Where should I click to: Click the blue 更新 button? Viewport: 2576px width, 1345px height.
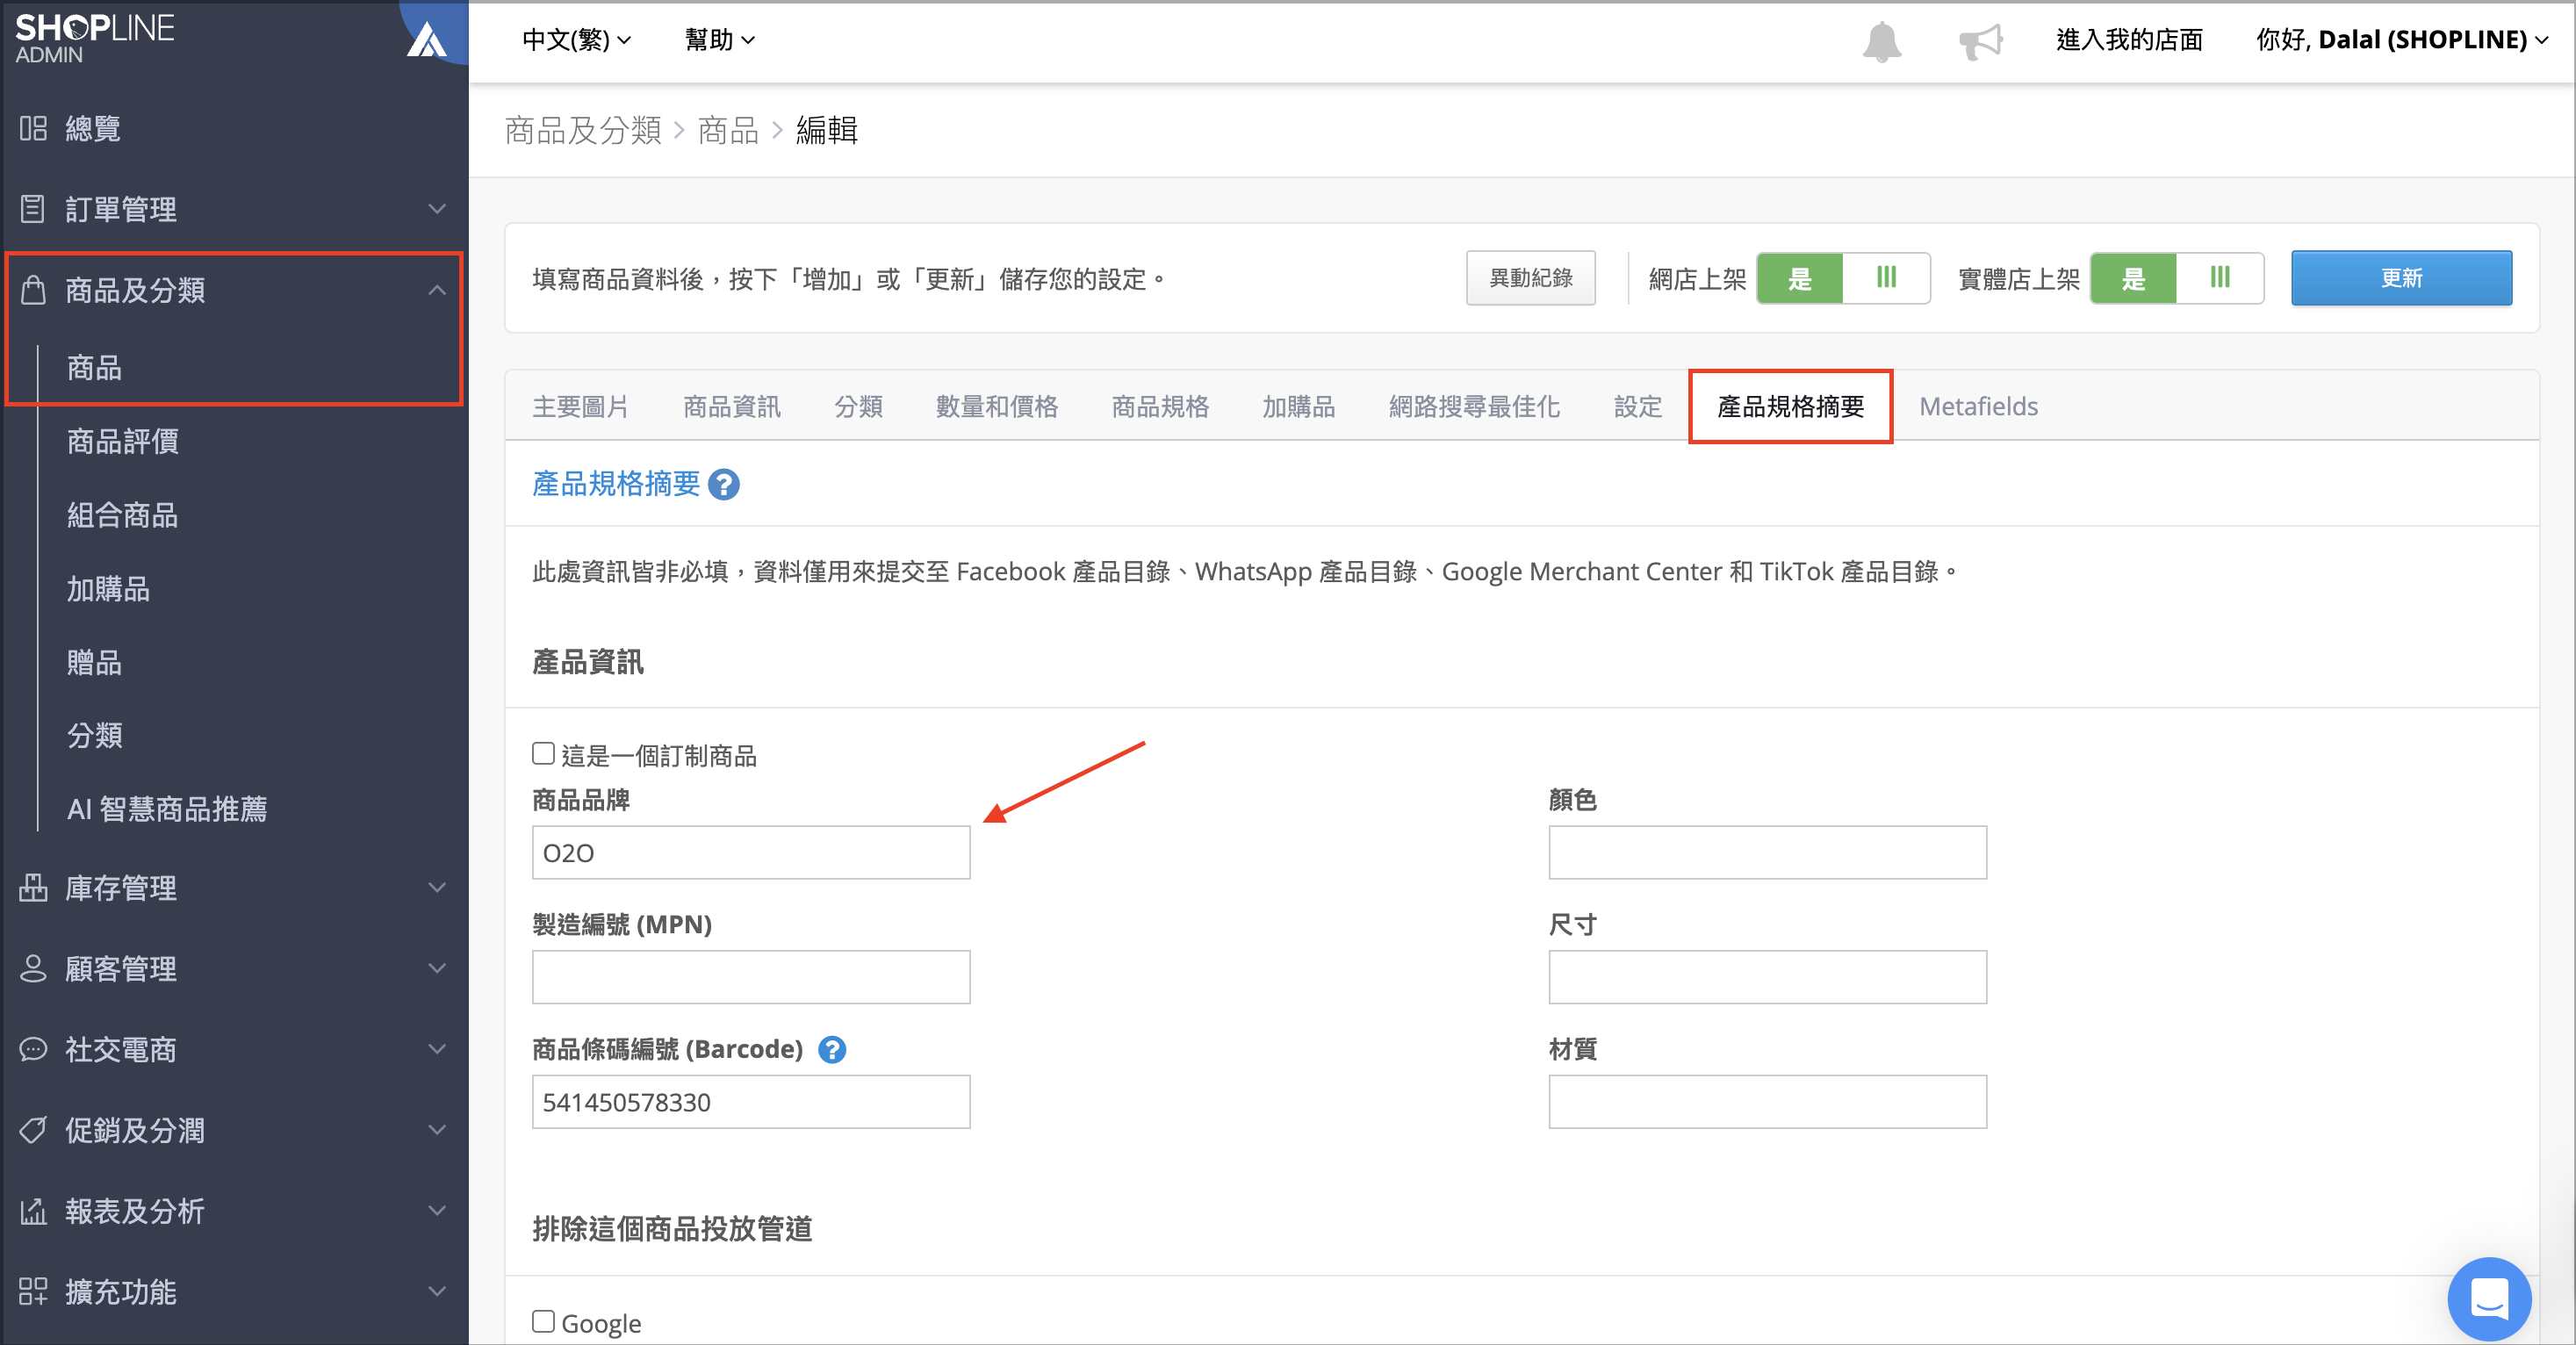(2401, 278)
